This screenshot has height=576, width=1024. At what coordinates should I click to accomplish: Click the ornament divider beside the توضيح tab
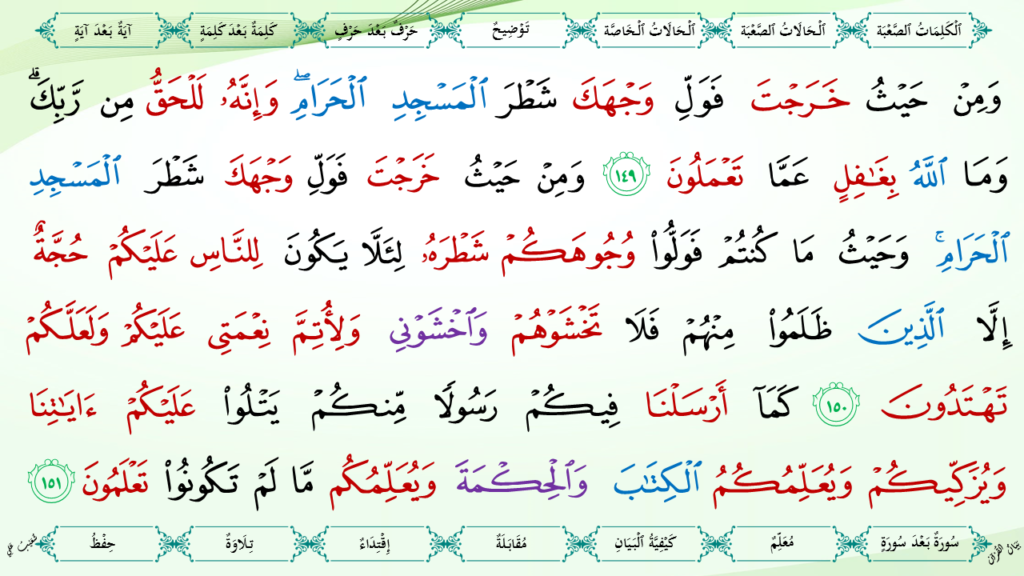point(578,29)
